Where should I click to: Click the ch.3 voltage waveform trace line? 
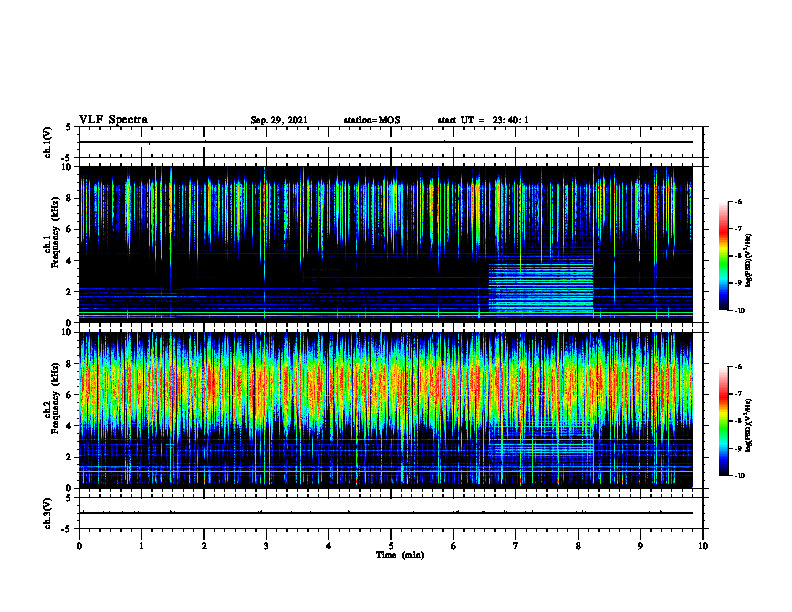386,513
